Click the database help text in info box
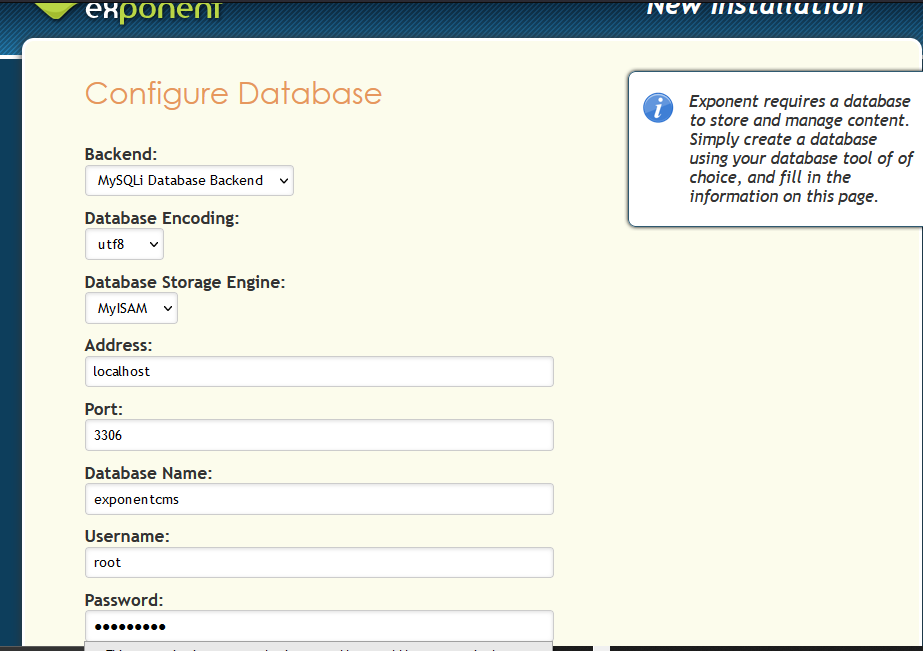The image size is (923, 651). pos(800,149)
